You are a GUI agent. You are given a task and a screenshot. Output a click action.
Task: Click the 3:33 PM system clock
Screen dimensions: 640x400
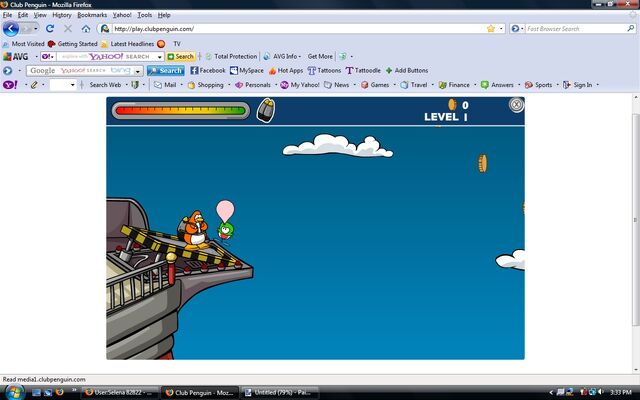tap(621, 393)
